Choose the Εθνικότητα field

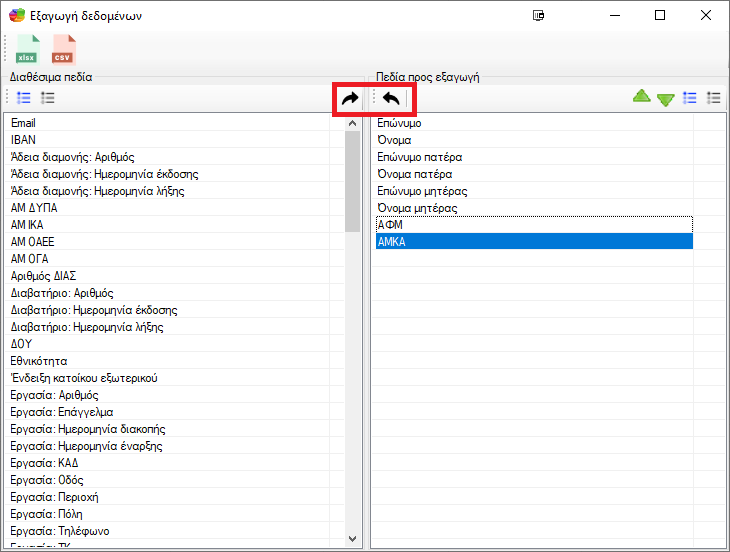(x=39, y=361)
